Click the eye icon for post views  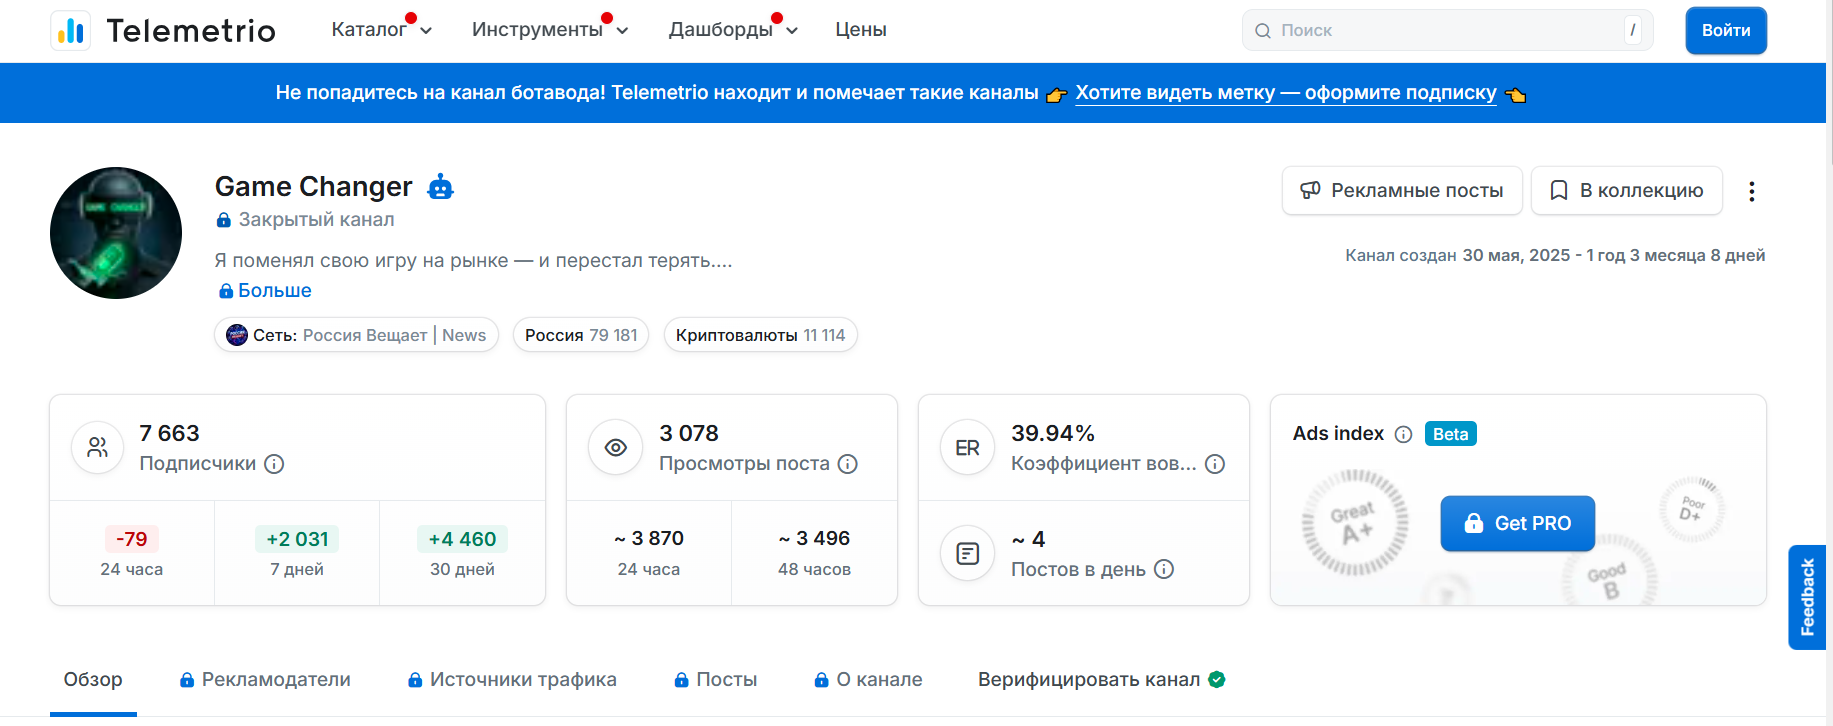point(616,447)
